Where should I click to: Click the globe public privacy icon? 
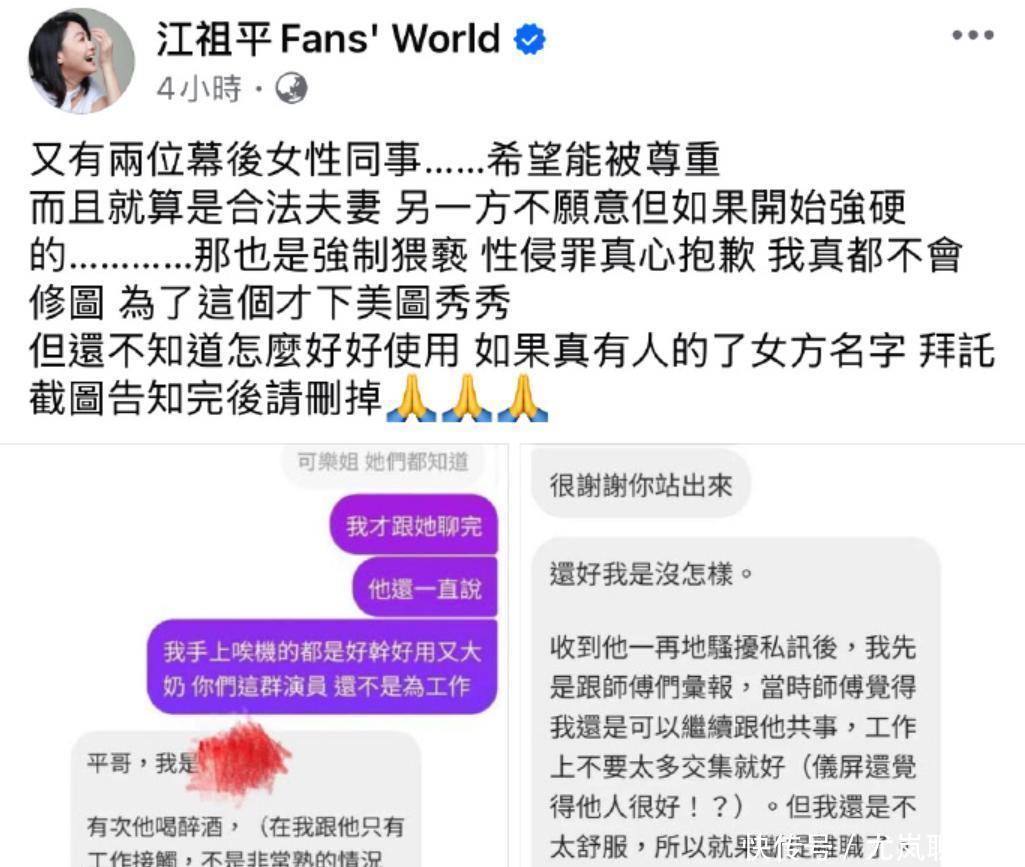(x=292, y=88)
